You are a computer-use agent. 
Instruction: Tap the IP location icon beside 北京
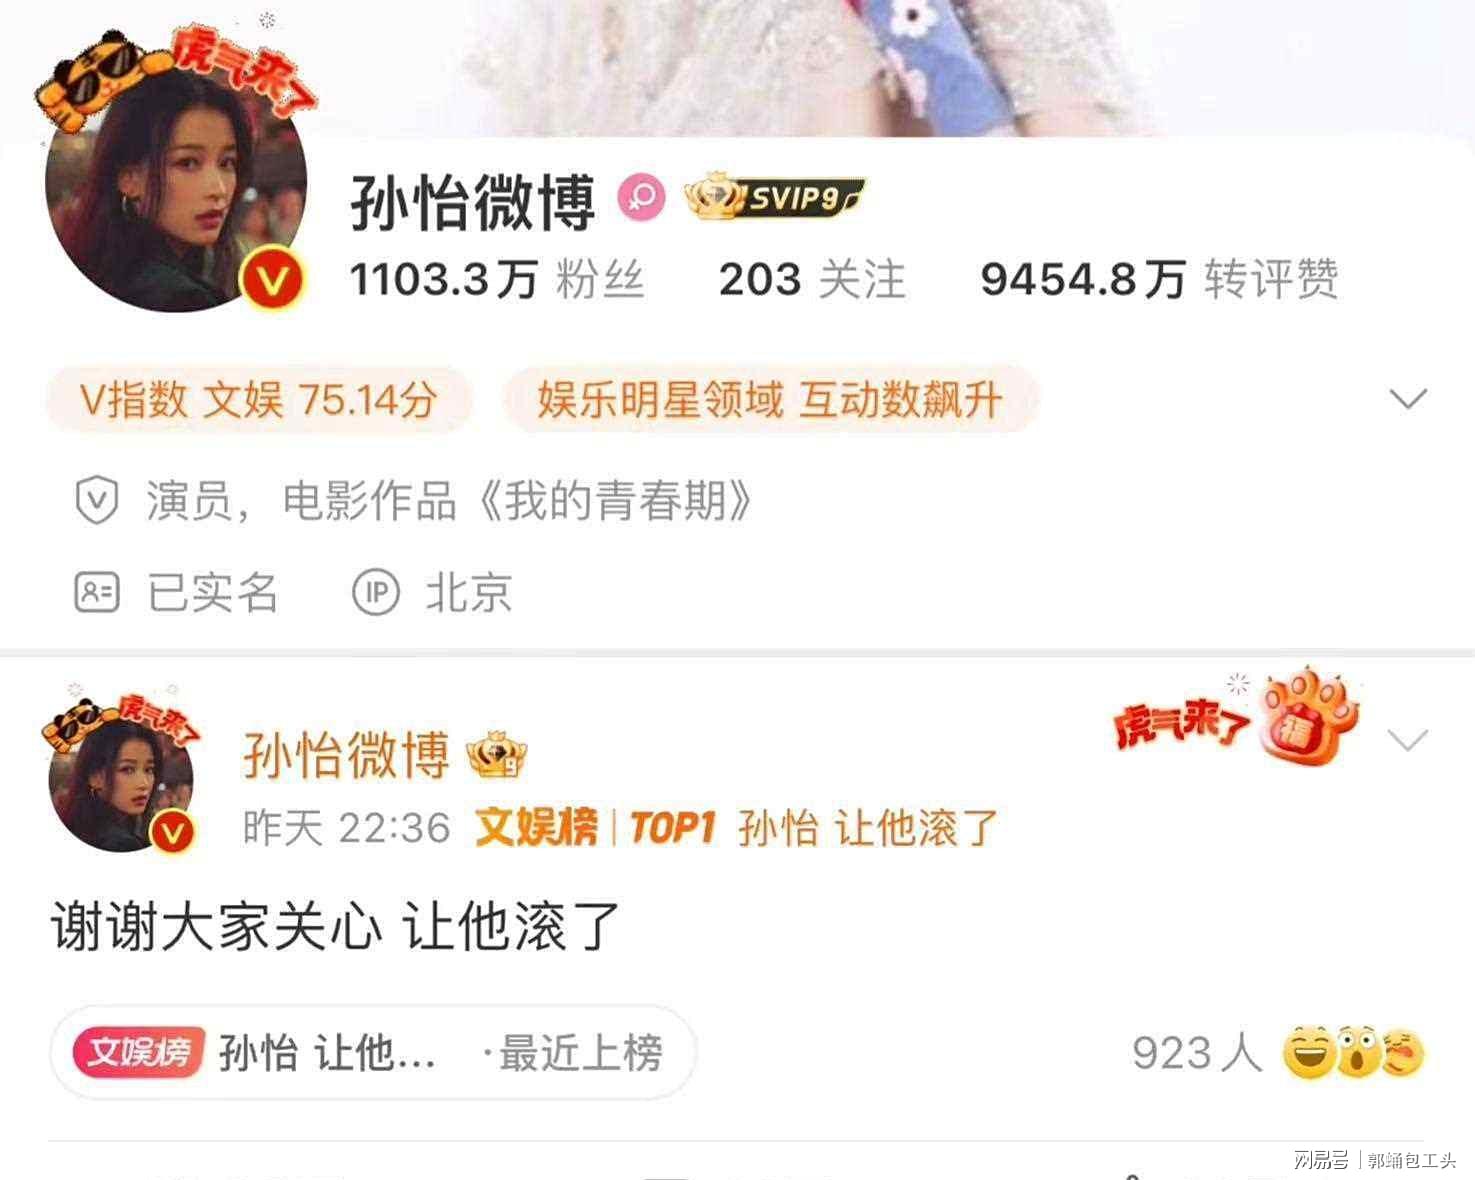pyautogui.click(x=376, y=593)
